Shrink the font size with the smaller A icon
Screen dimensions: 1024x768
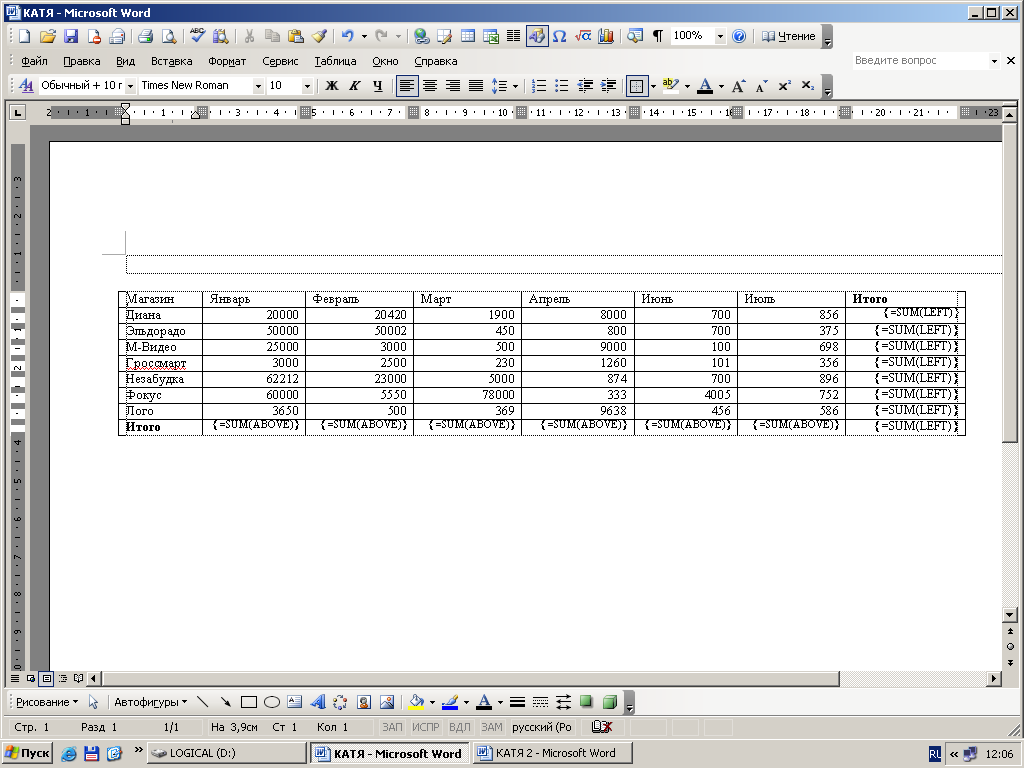click(x=761, y=86)
